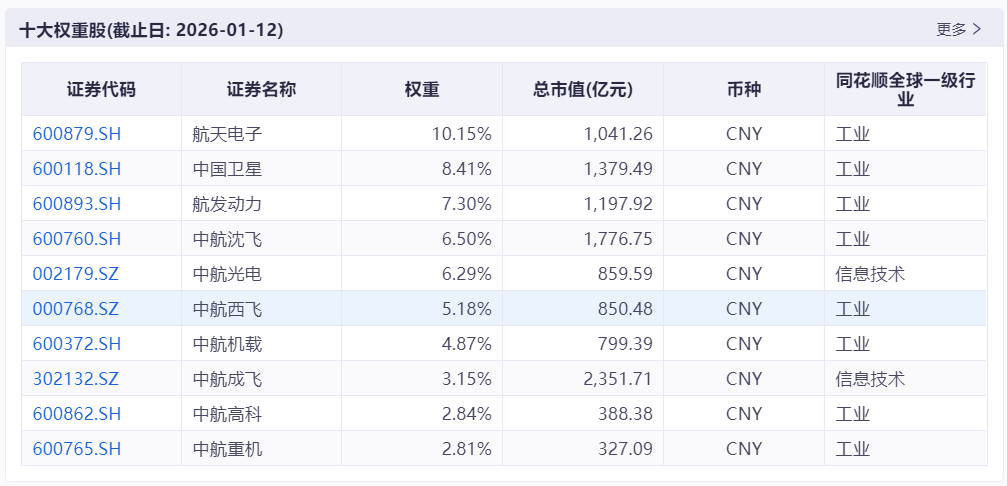Click the 十大权重股 section title
Screen dimensions: 1007x486
[x=151, y=31]
